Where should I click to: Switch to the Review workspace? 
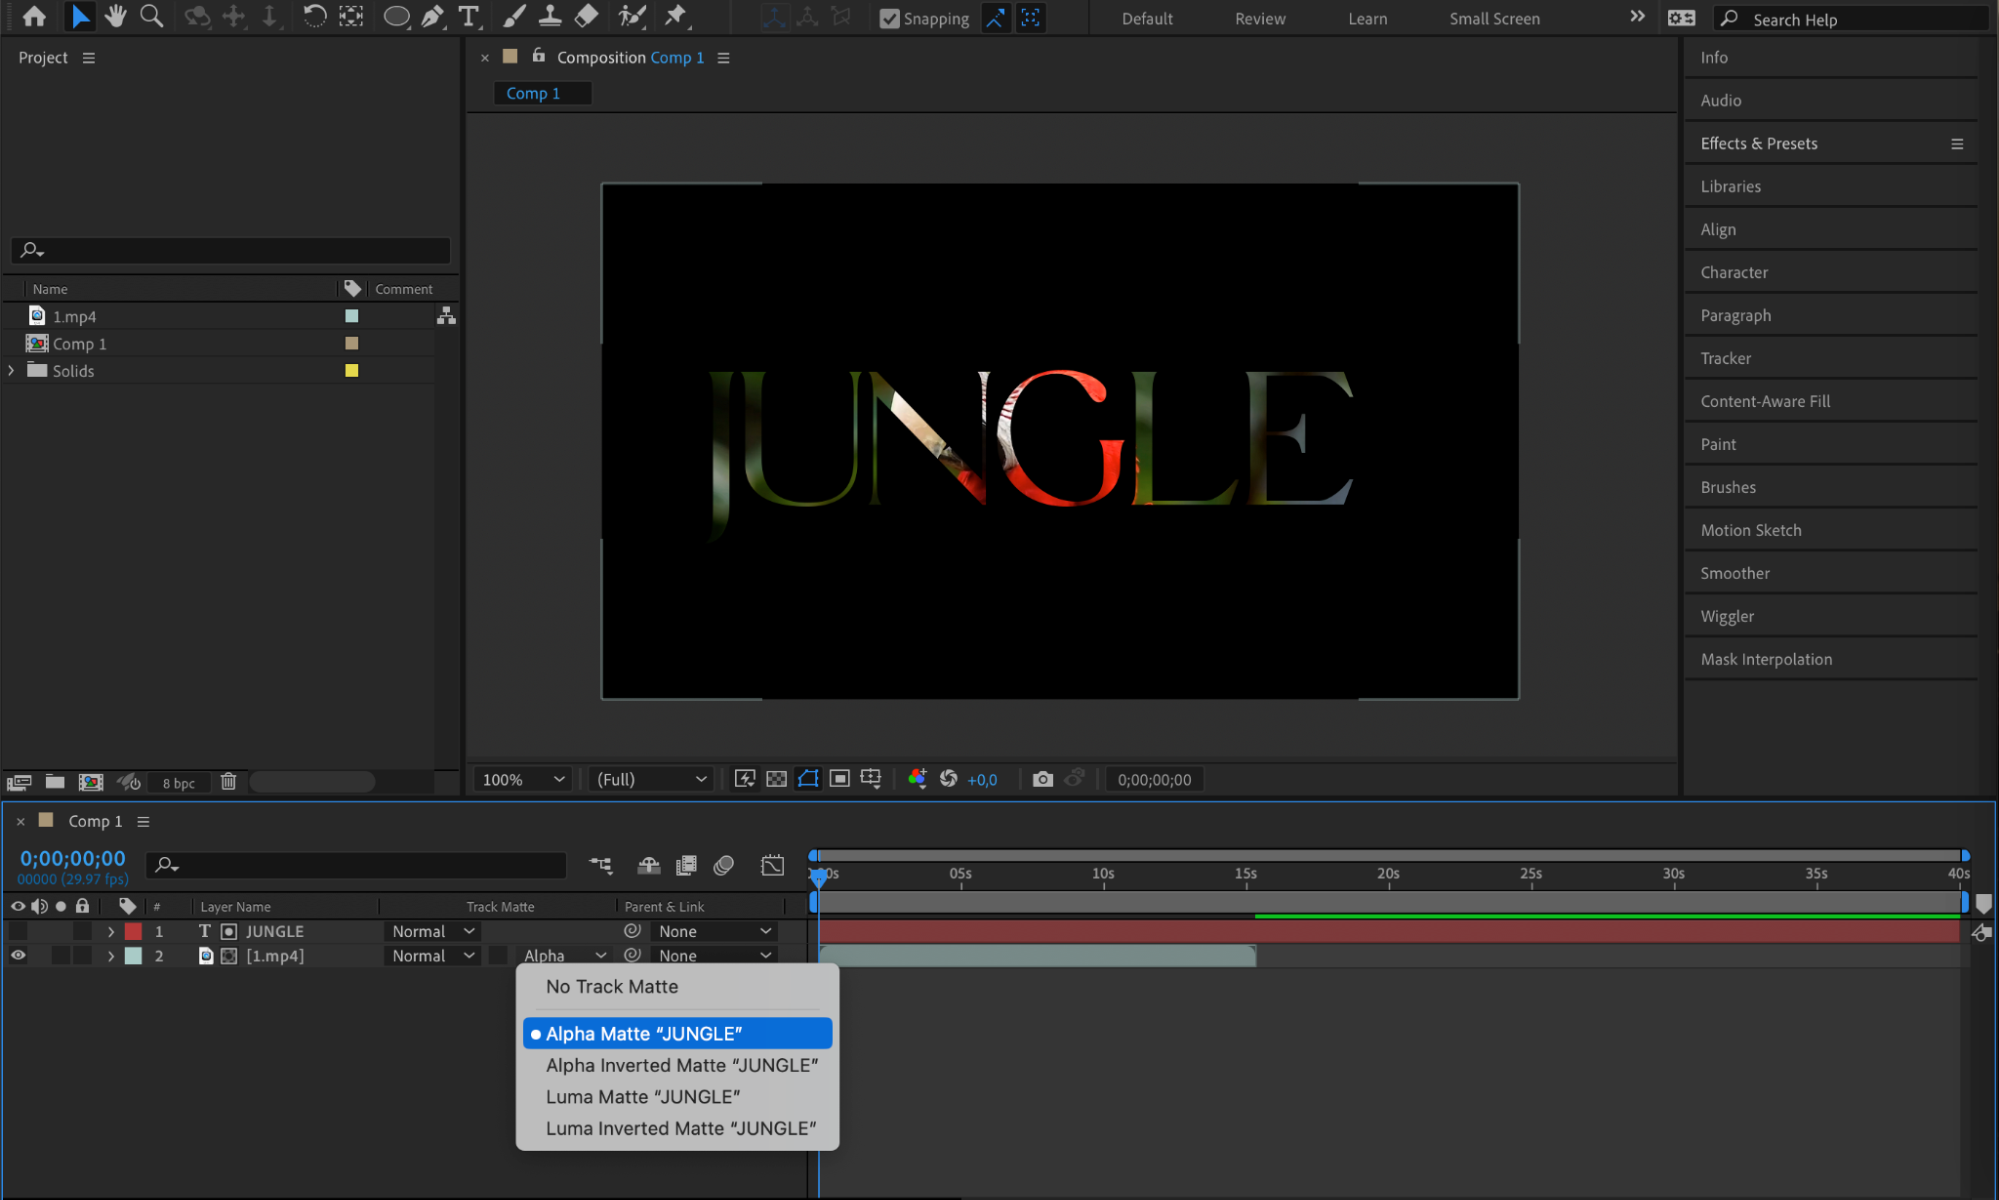click(x=1260, y=19)
